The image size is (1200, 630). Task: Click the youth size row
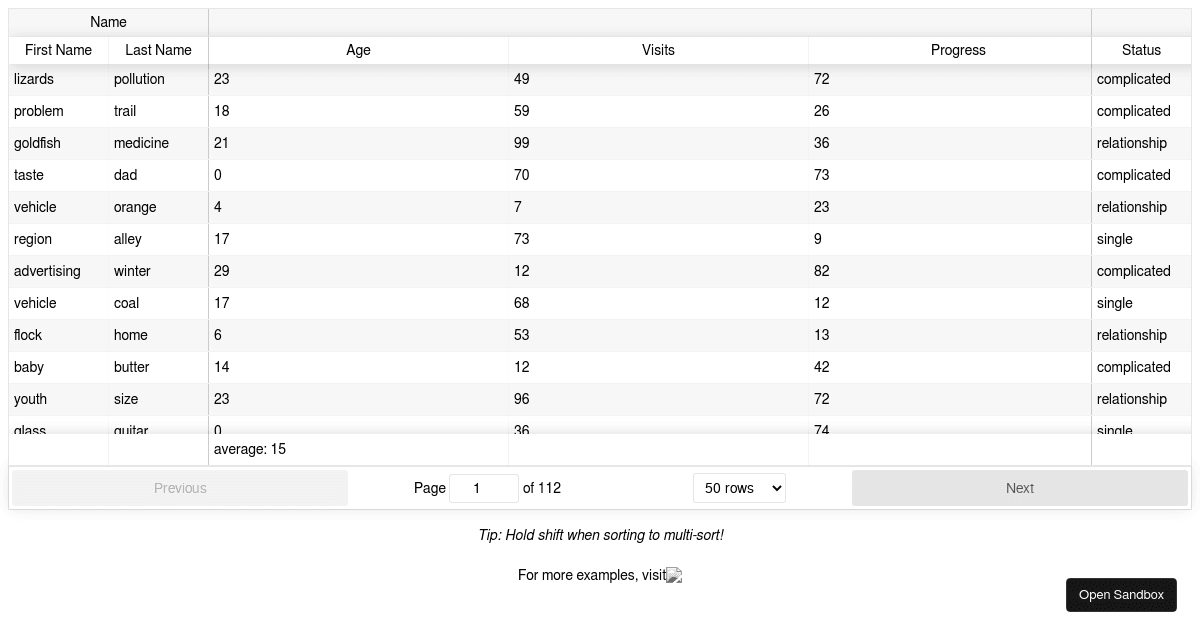click(600, 399)
